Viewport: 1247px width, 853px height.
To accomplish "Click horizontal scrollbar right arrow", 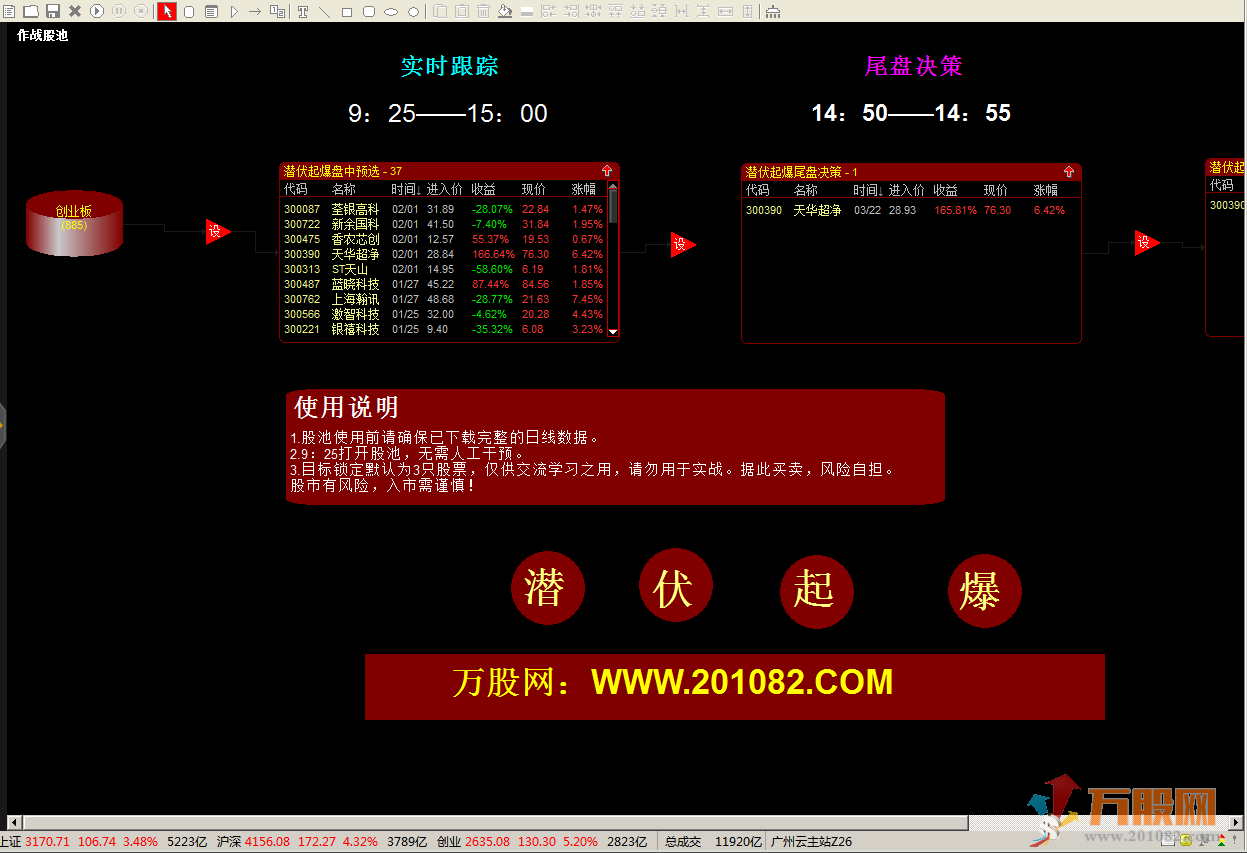I will tap(1238, 823).
